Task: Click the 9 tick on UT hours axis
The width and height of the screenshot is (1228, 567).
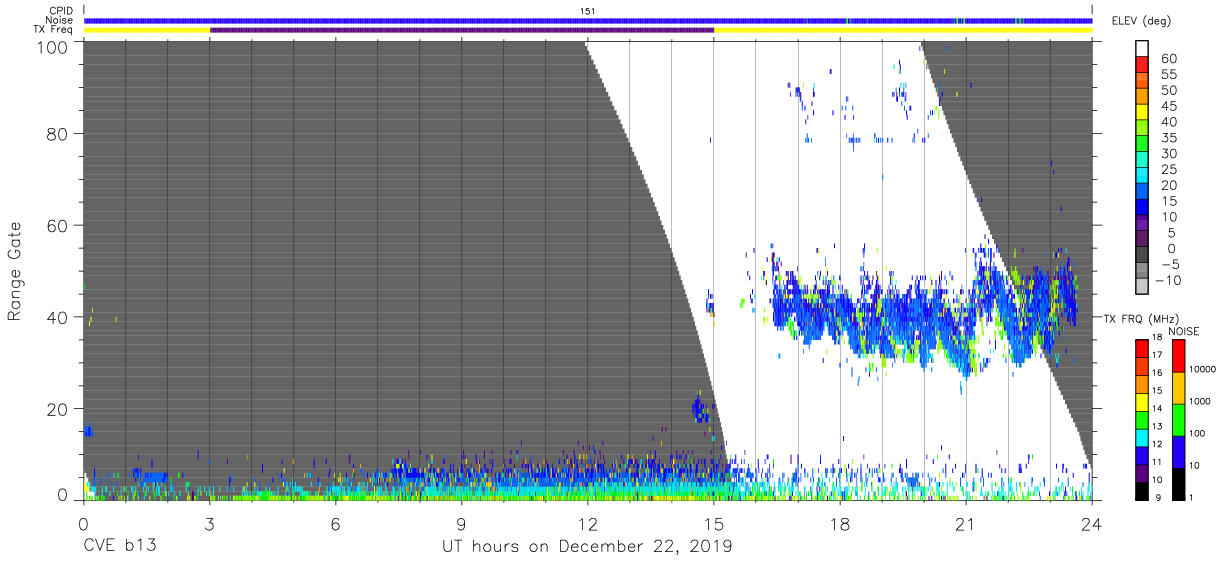Action: (461, 524)
